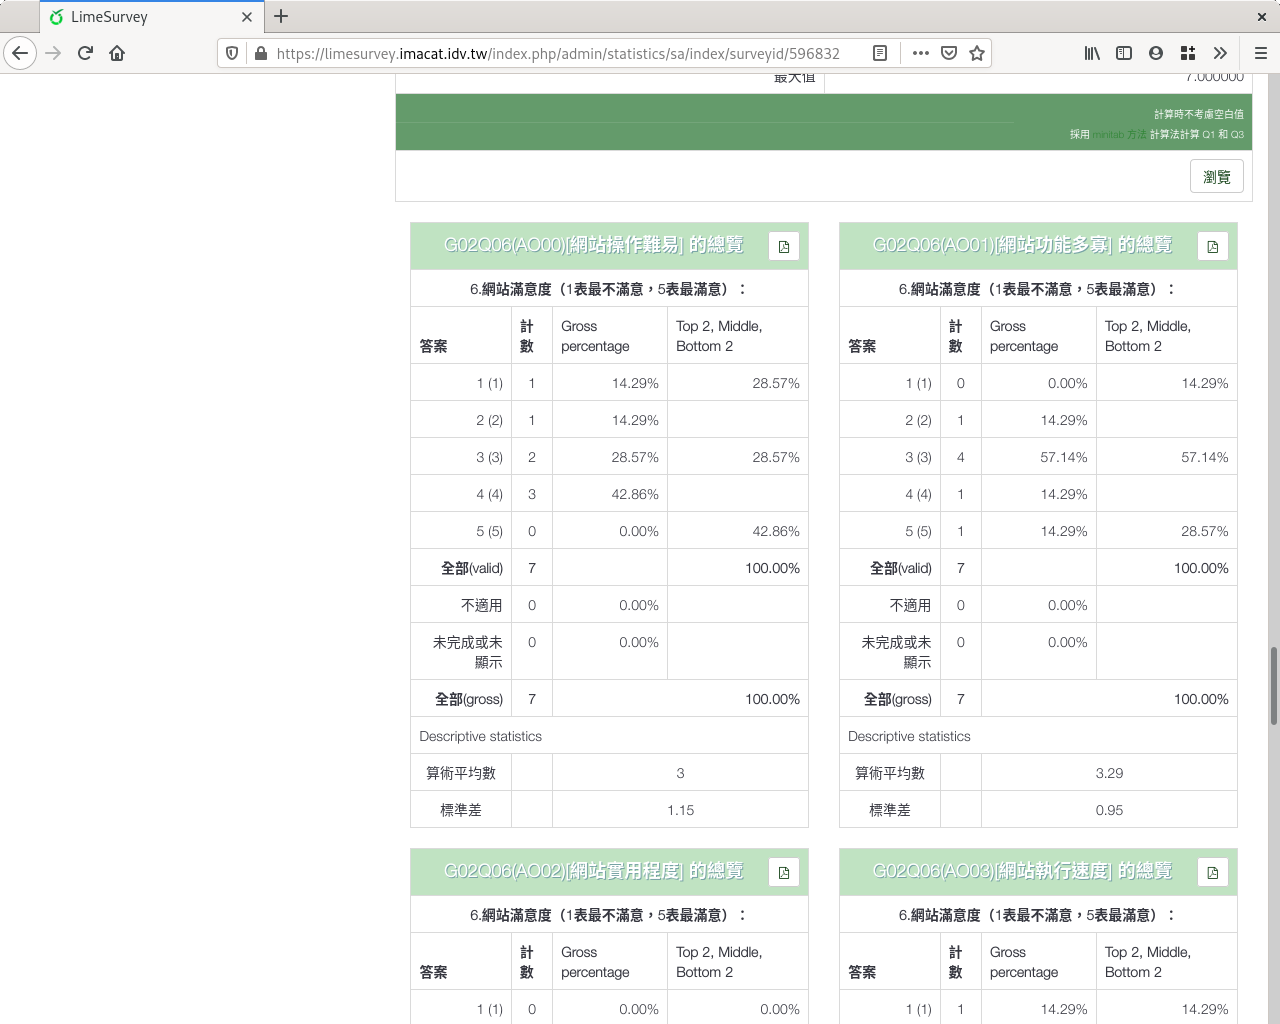Screen dimensions: 1280x1024
Task: Click answer 4 (4) in 網站操作難易 table
Action: (489, 494)
